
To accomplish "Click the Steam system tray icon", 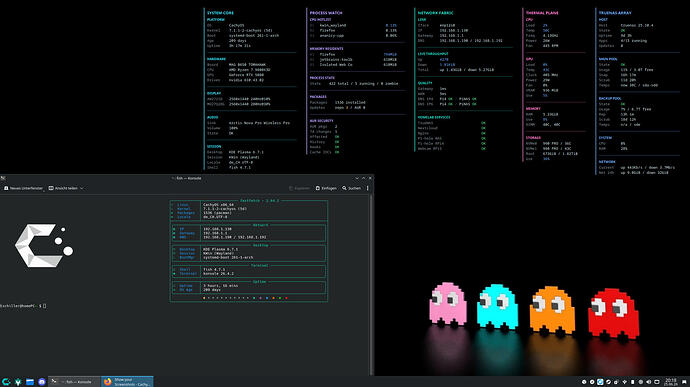I will (x=609, y=382).
